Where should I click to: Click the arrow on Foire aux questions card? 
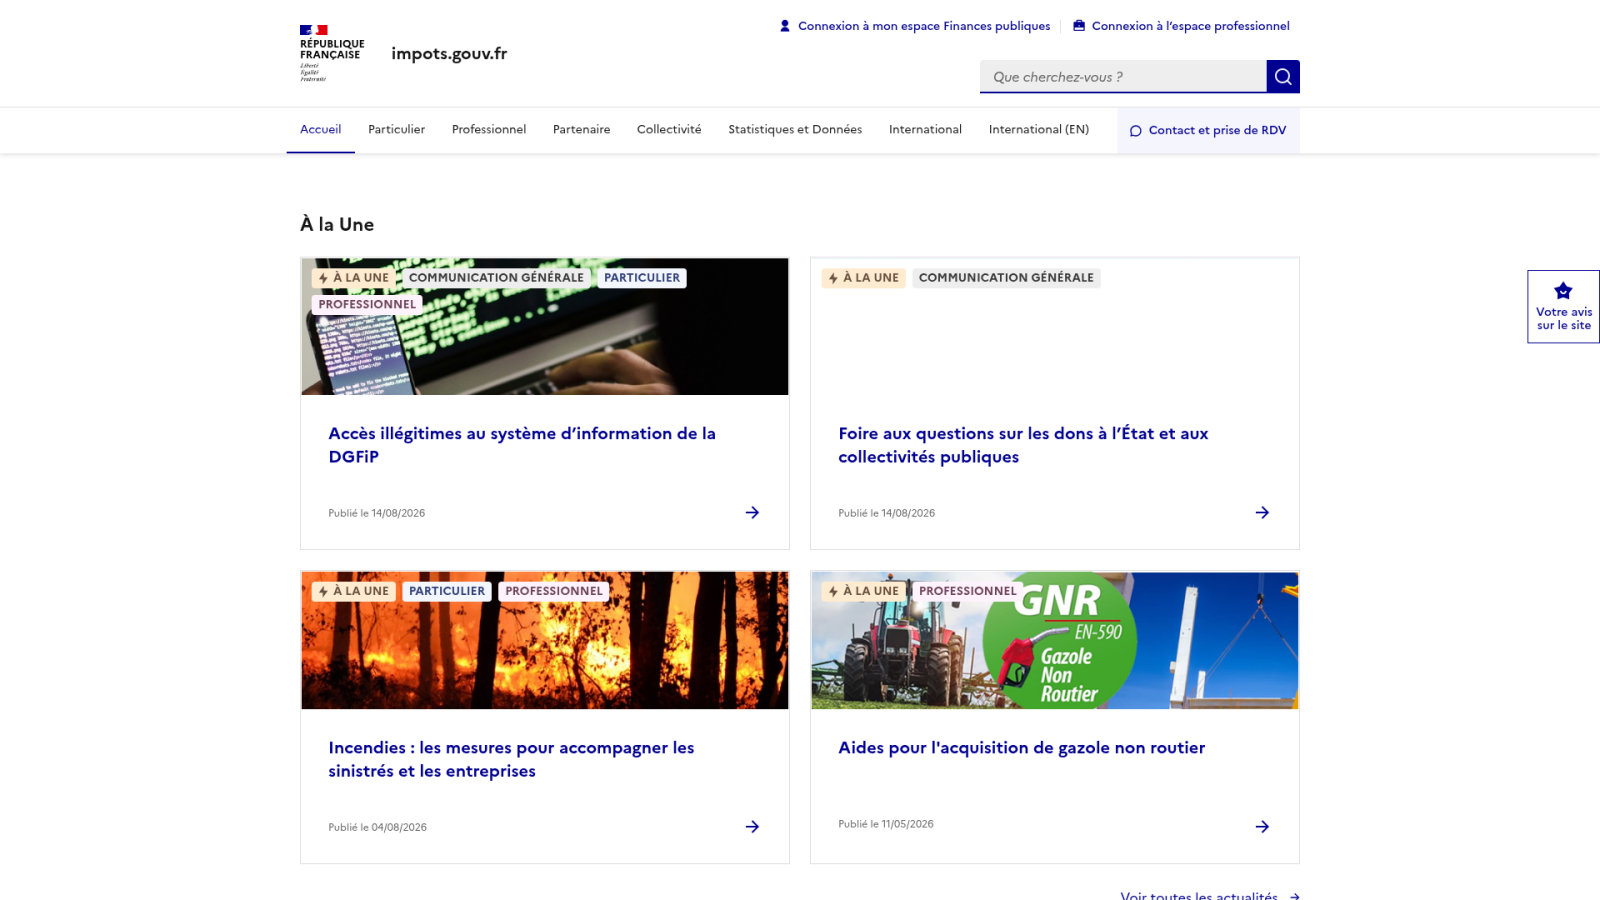1262,513
